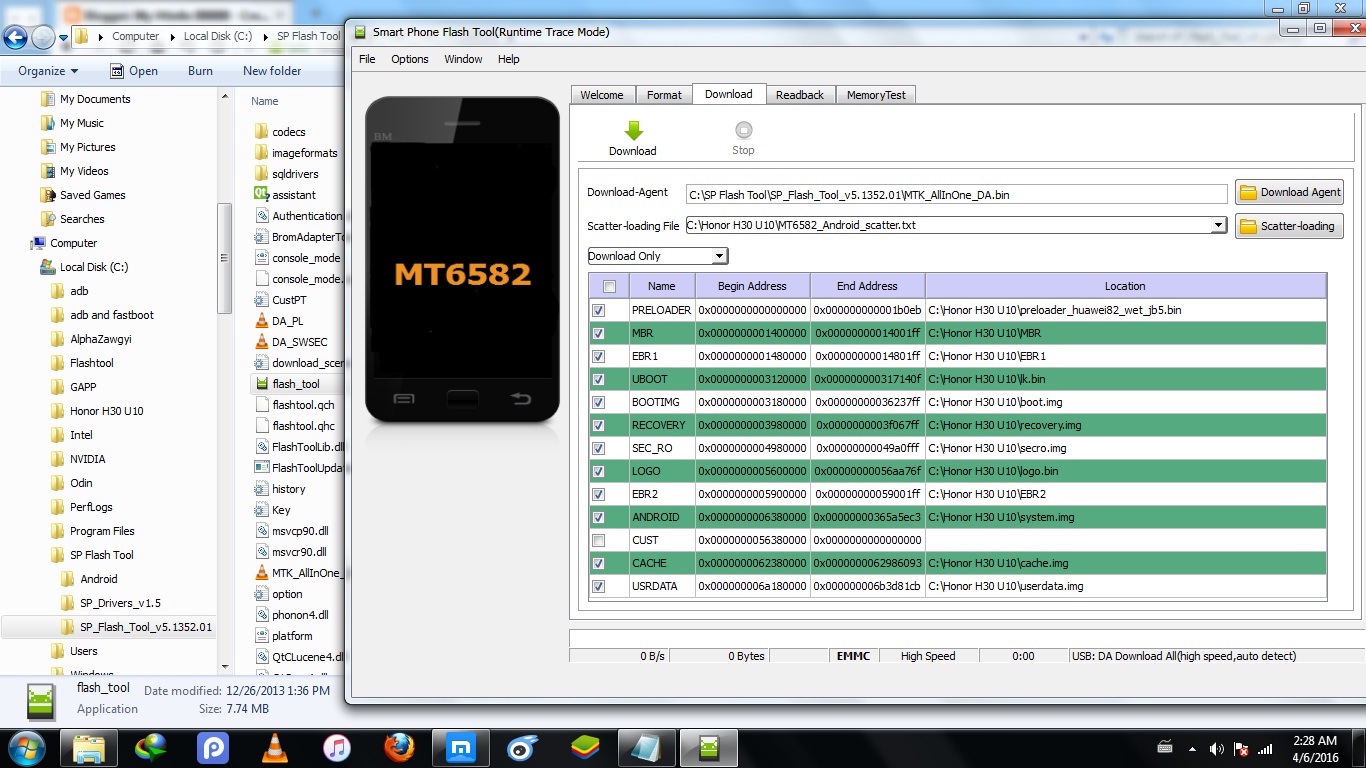Expand breadcrumb arrow after Computer in address bar
Viewport: 1366px width, 768px height.
point(169,36)
